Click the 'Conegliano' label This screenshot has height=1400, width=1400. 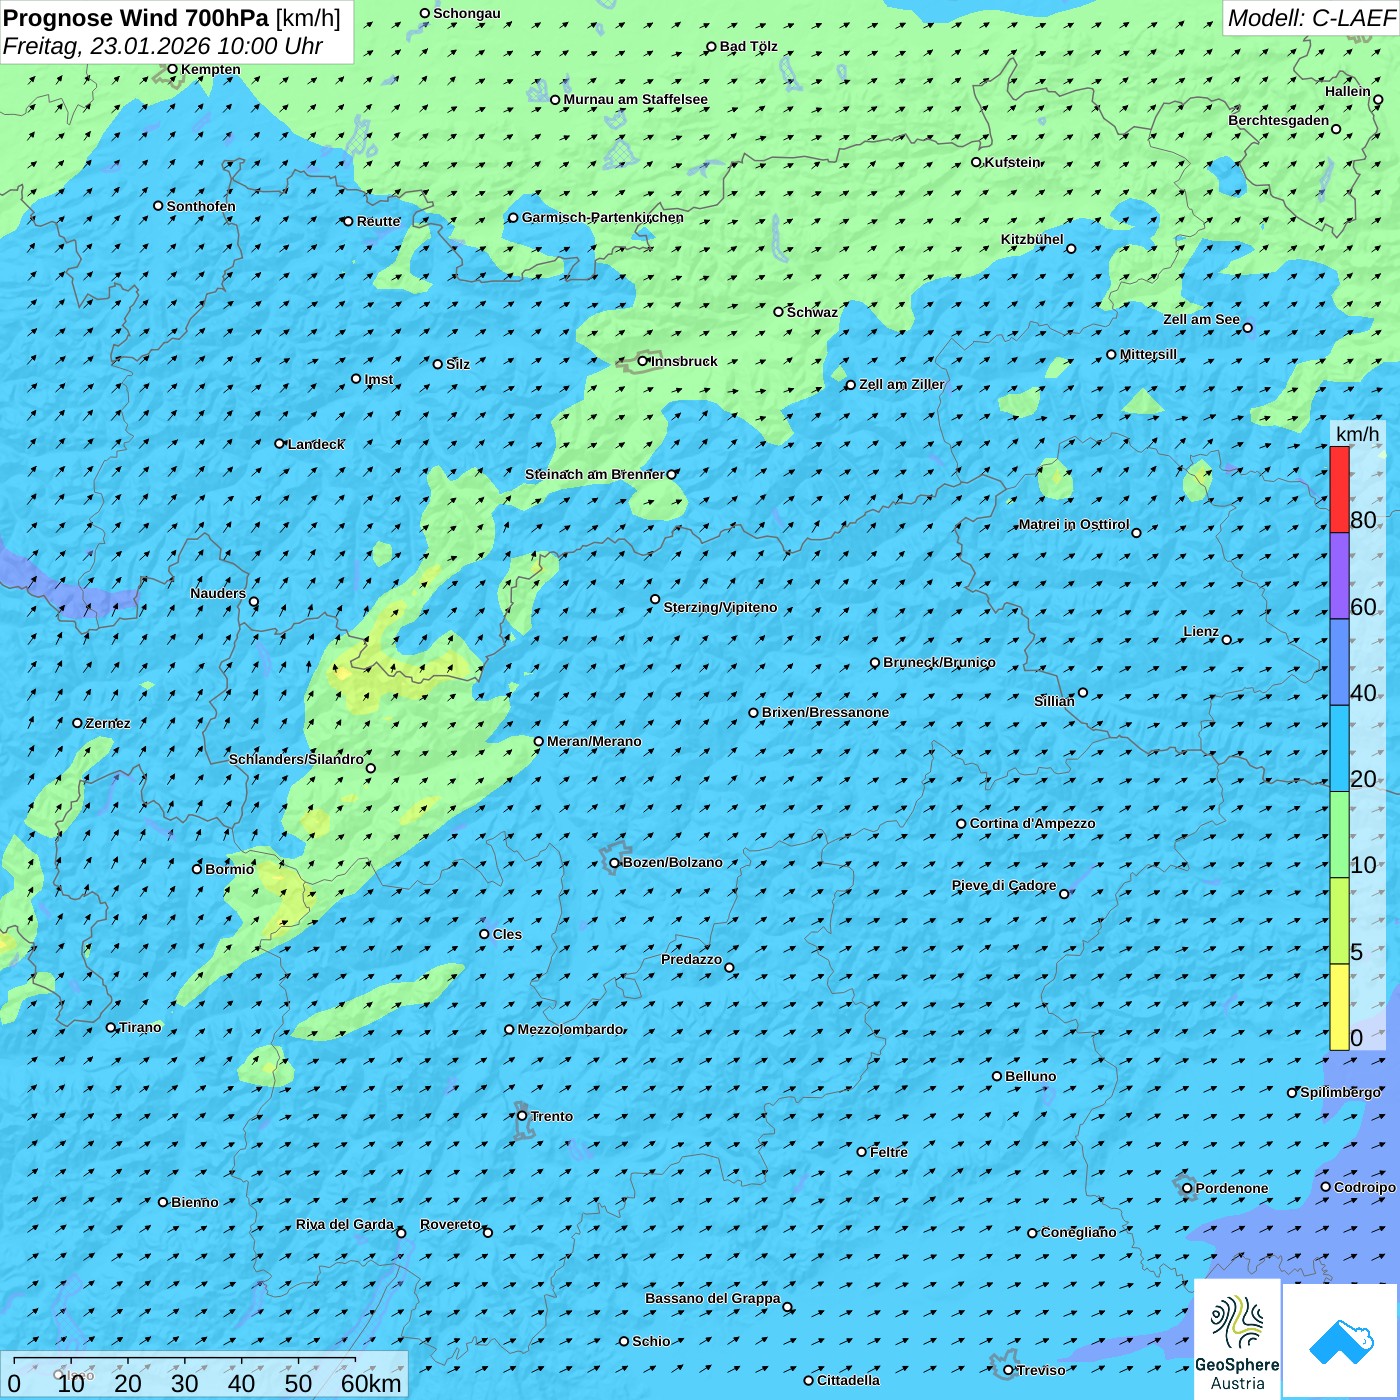(1078, 1232)
